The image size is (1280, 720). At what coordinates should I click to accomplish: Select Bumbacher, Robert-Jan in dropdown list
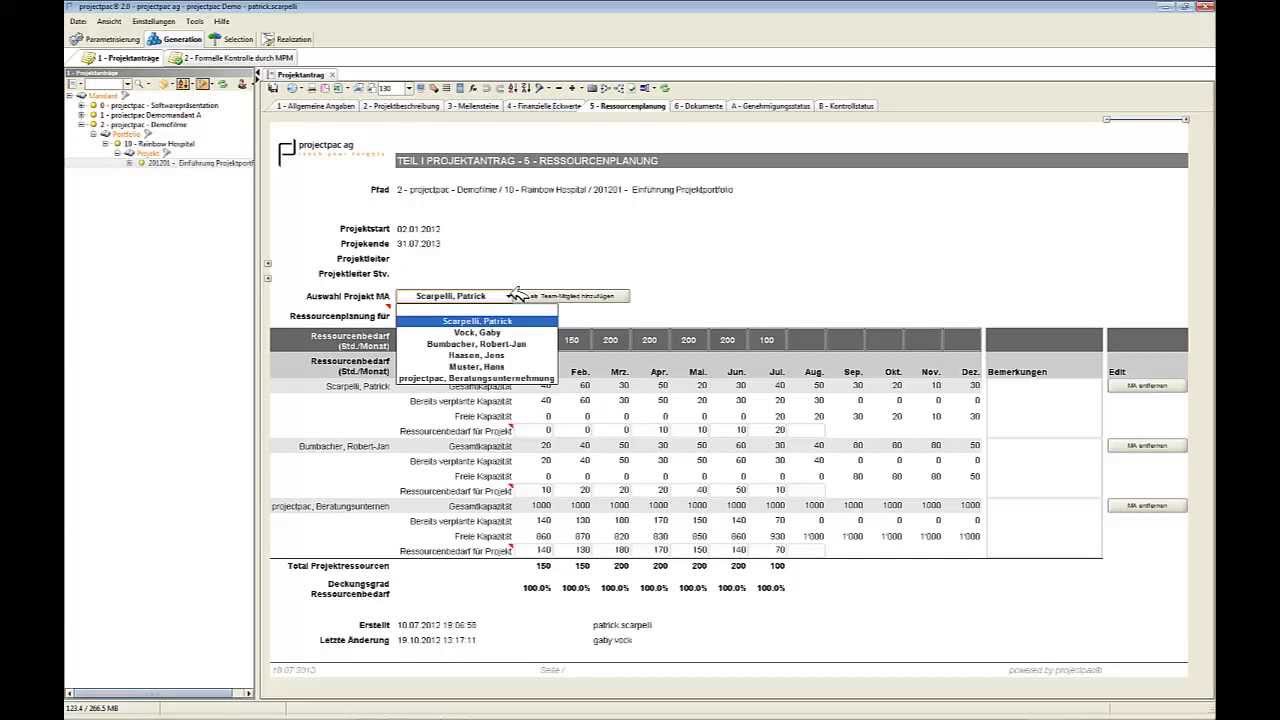click(x=477, y=344)
